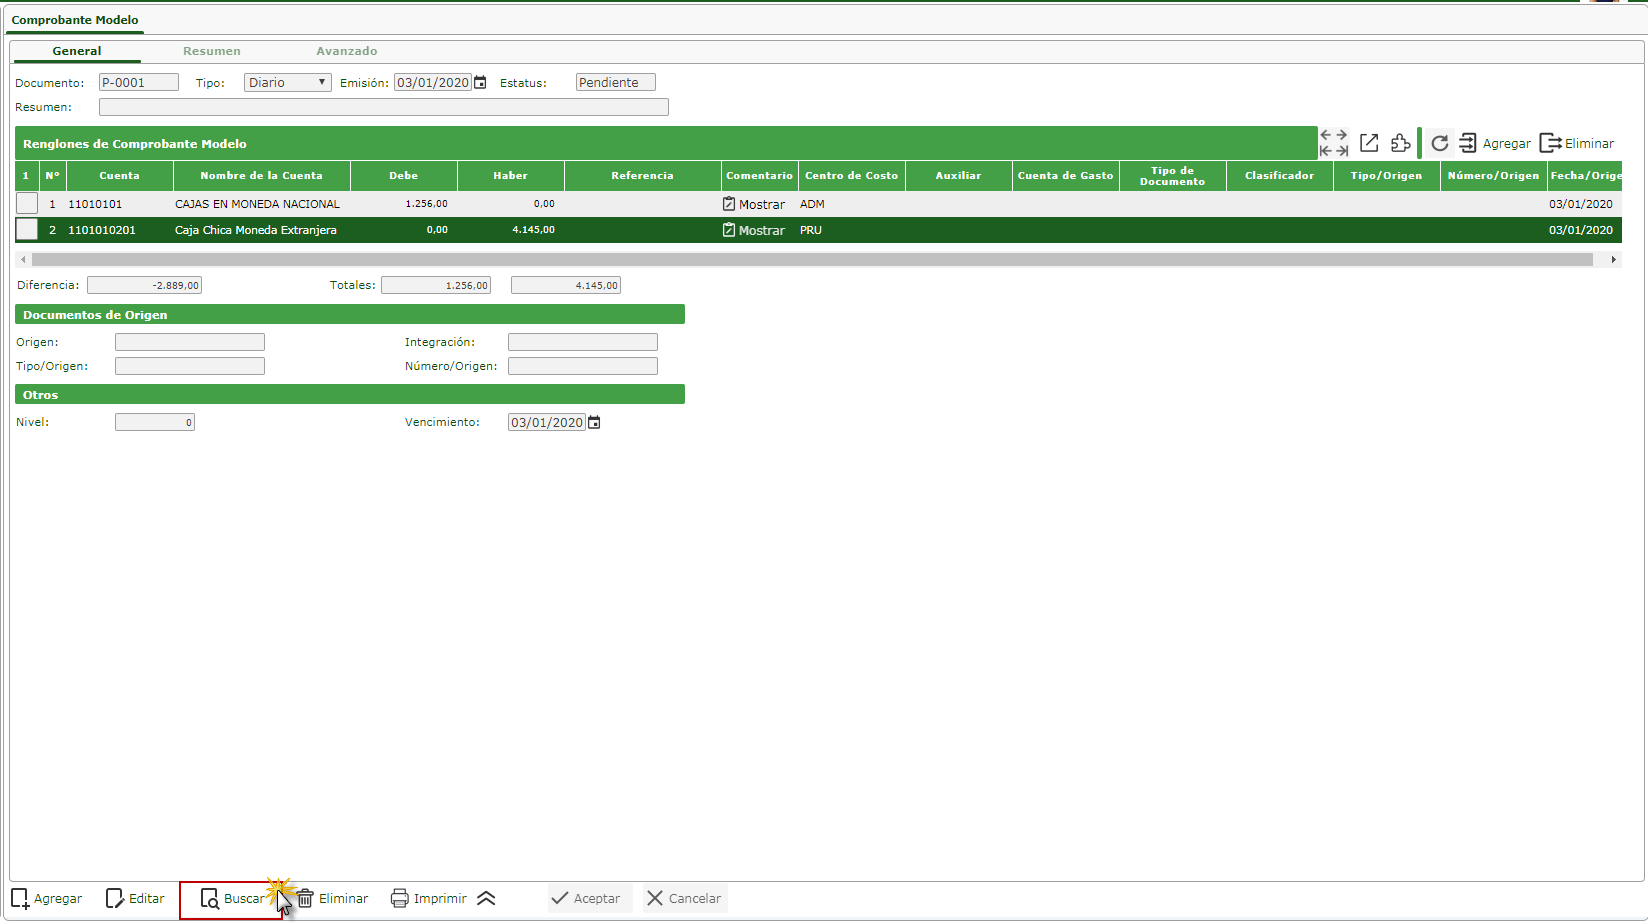Click the Tipo de Documento column header
Screen dimensions: 1648x922
click(1173, 176)
